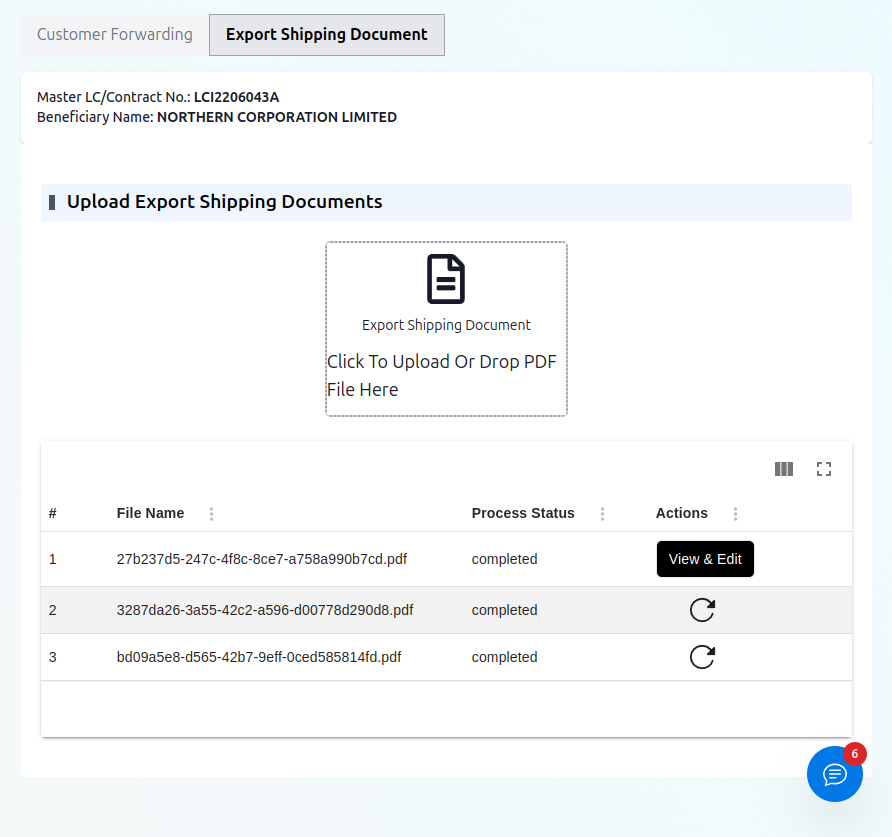This screenshot has height=837, width=892.
Task: Open the show/hide columns icon
Action: tap(784, 469)
